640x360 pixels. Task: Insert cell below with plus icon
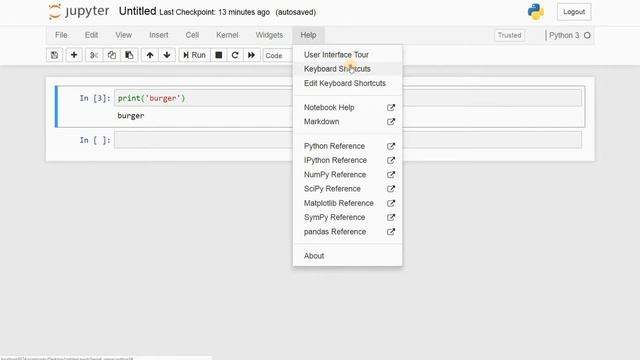[x=74, y=55]
